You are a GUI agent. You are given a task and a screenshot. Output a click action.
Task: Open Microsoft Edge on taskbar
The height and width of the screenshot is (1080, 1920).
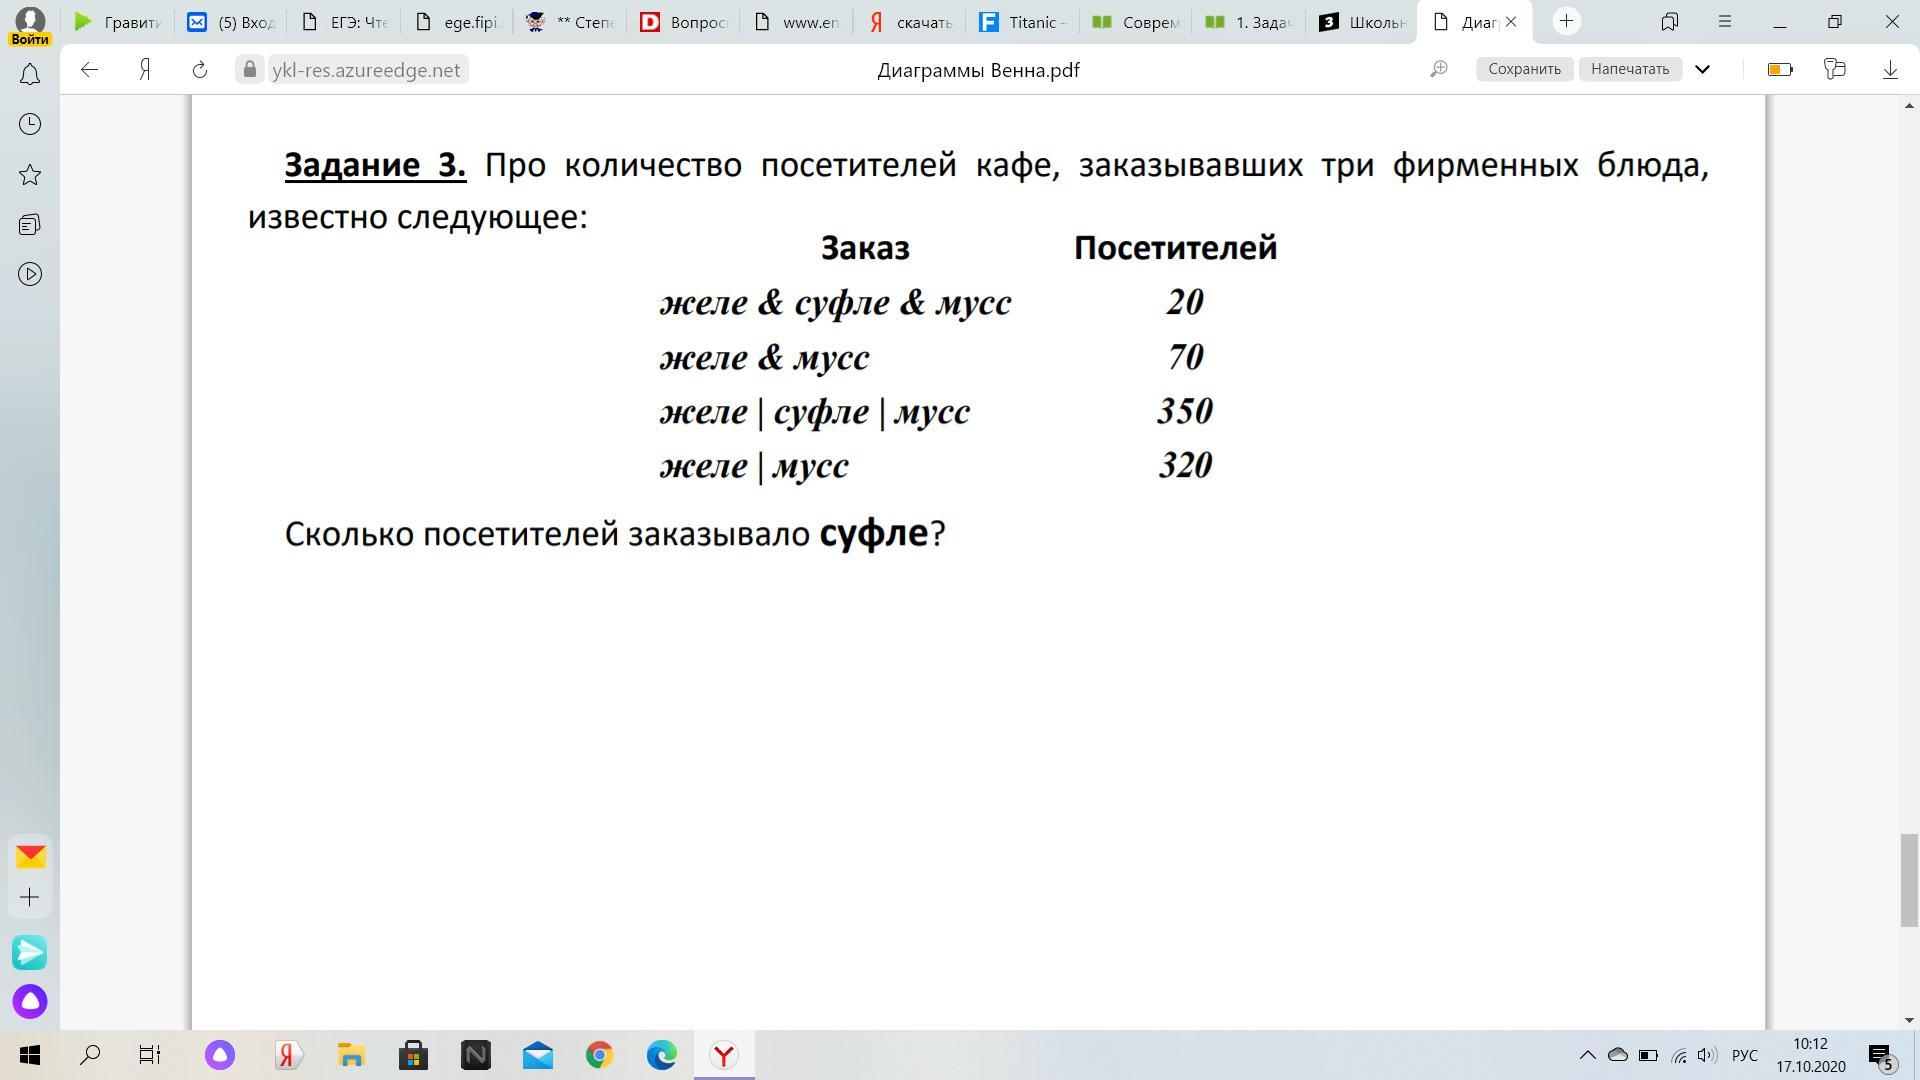(661, 1055)
